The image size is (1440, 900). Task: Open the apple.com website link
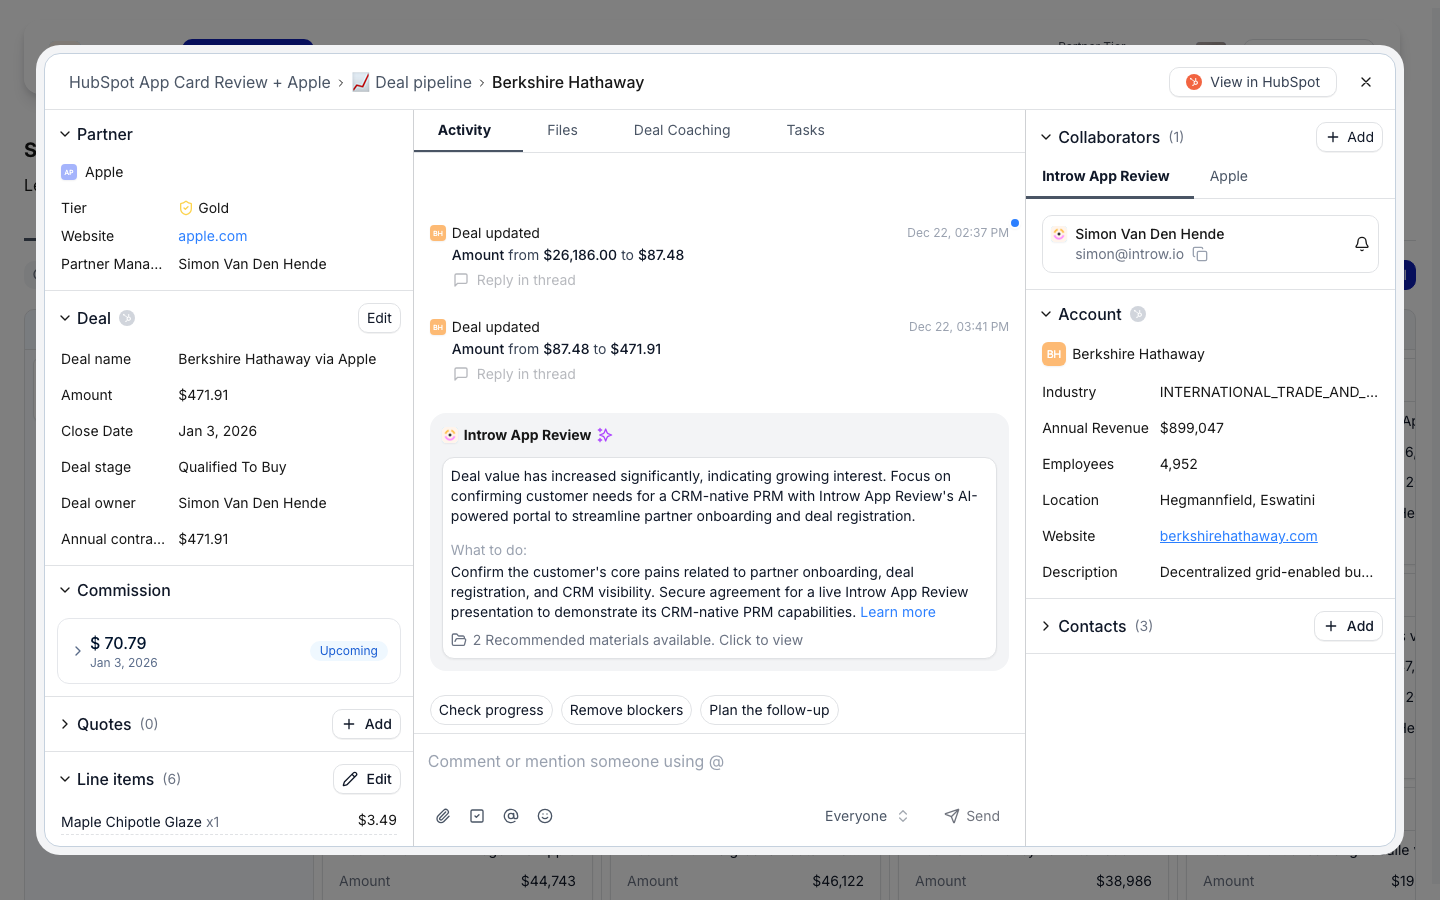[x=213, y=236]
